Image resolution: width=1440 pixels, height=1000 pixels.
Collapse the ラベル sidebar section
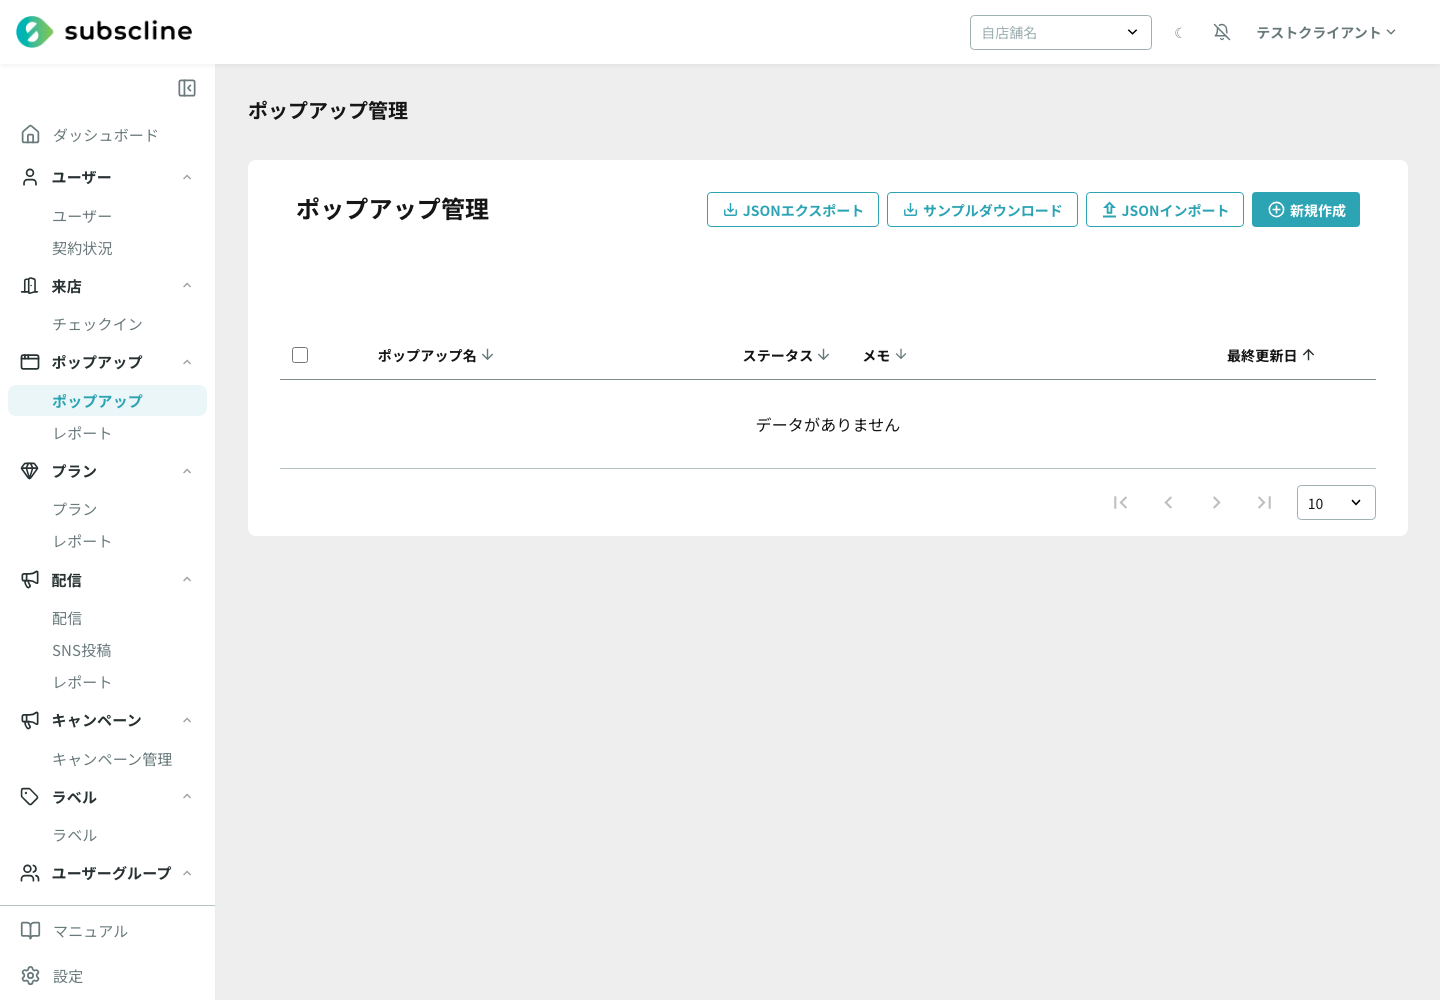187,797
